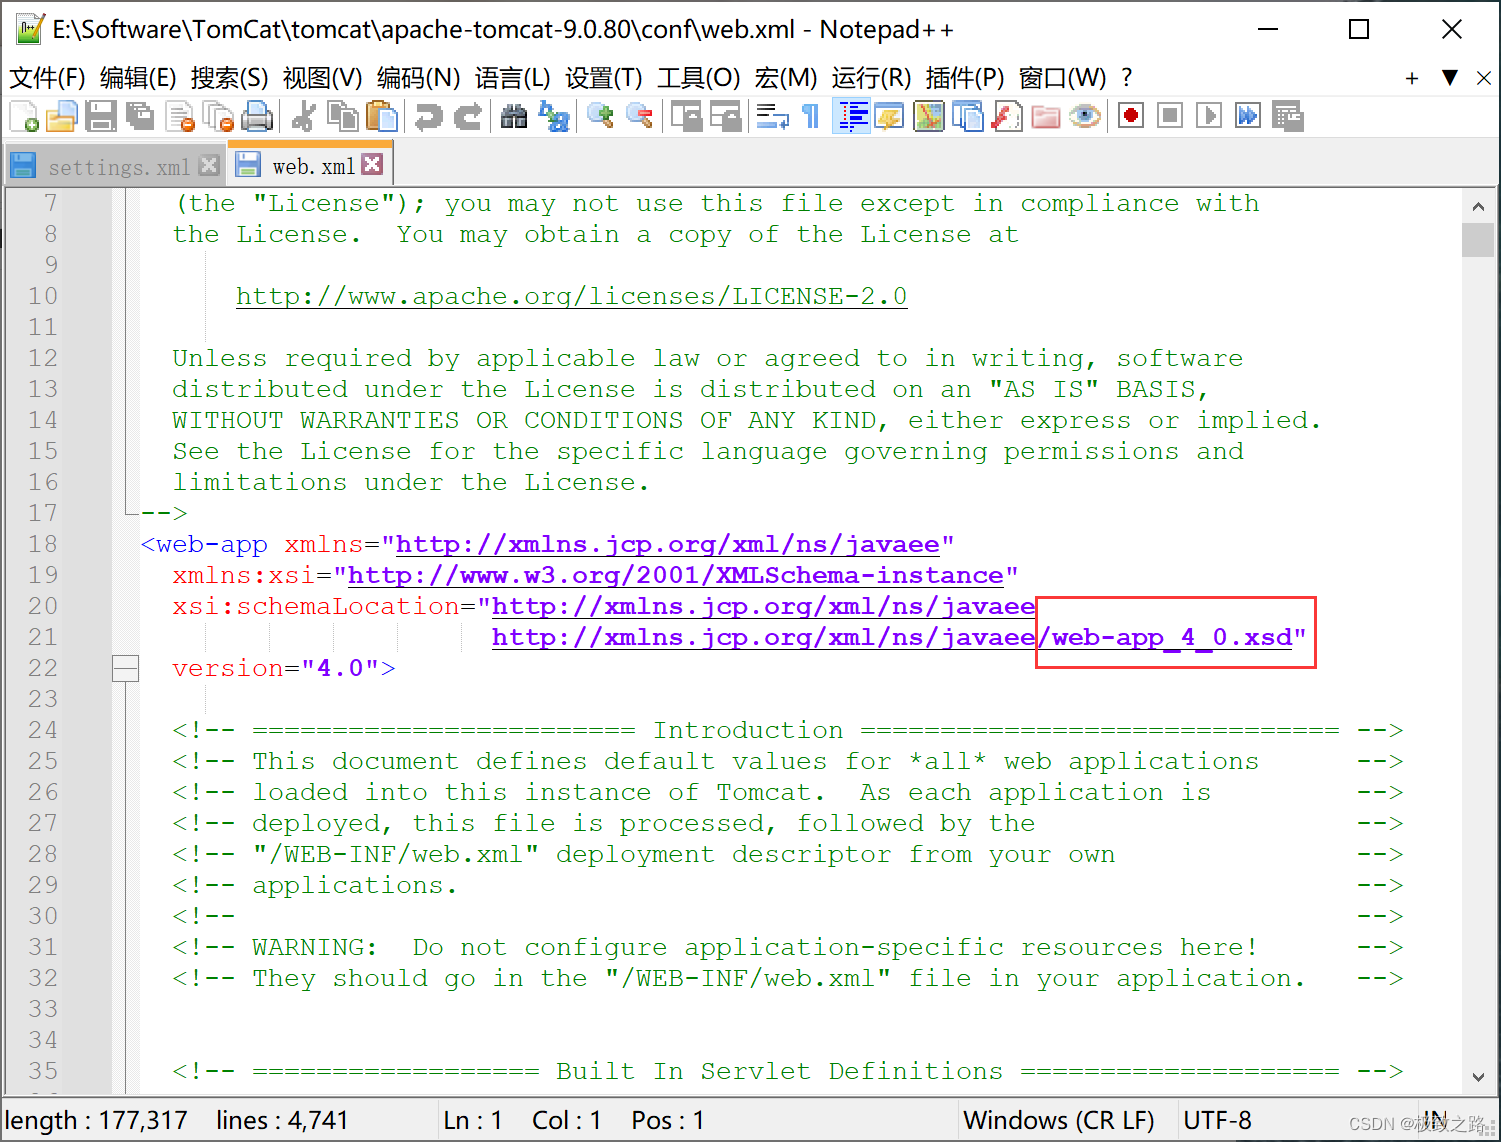Create a new file with New icon

(24, 117)
